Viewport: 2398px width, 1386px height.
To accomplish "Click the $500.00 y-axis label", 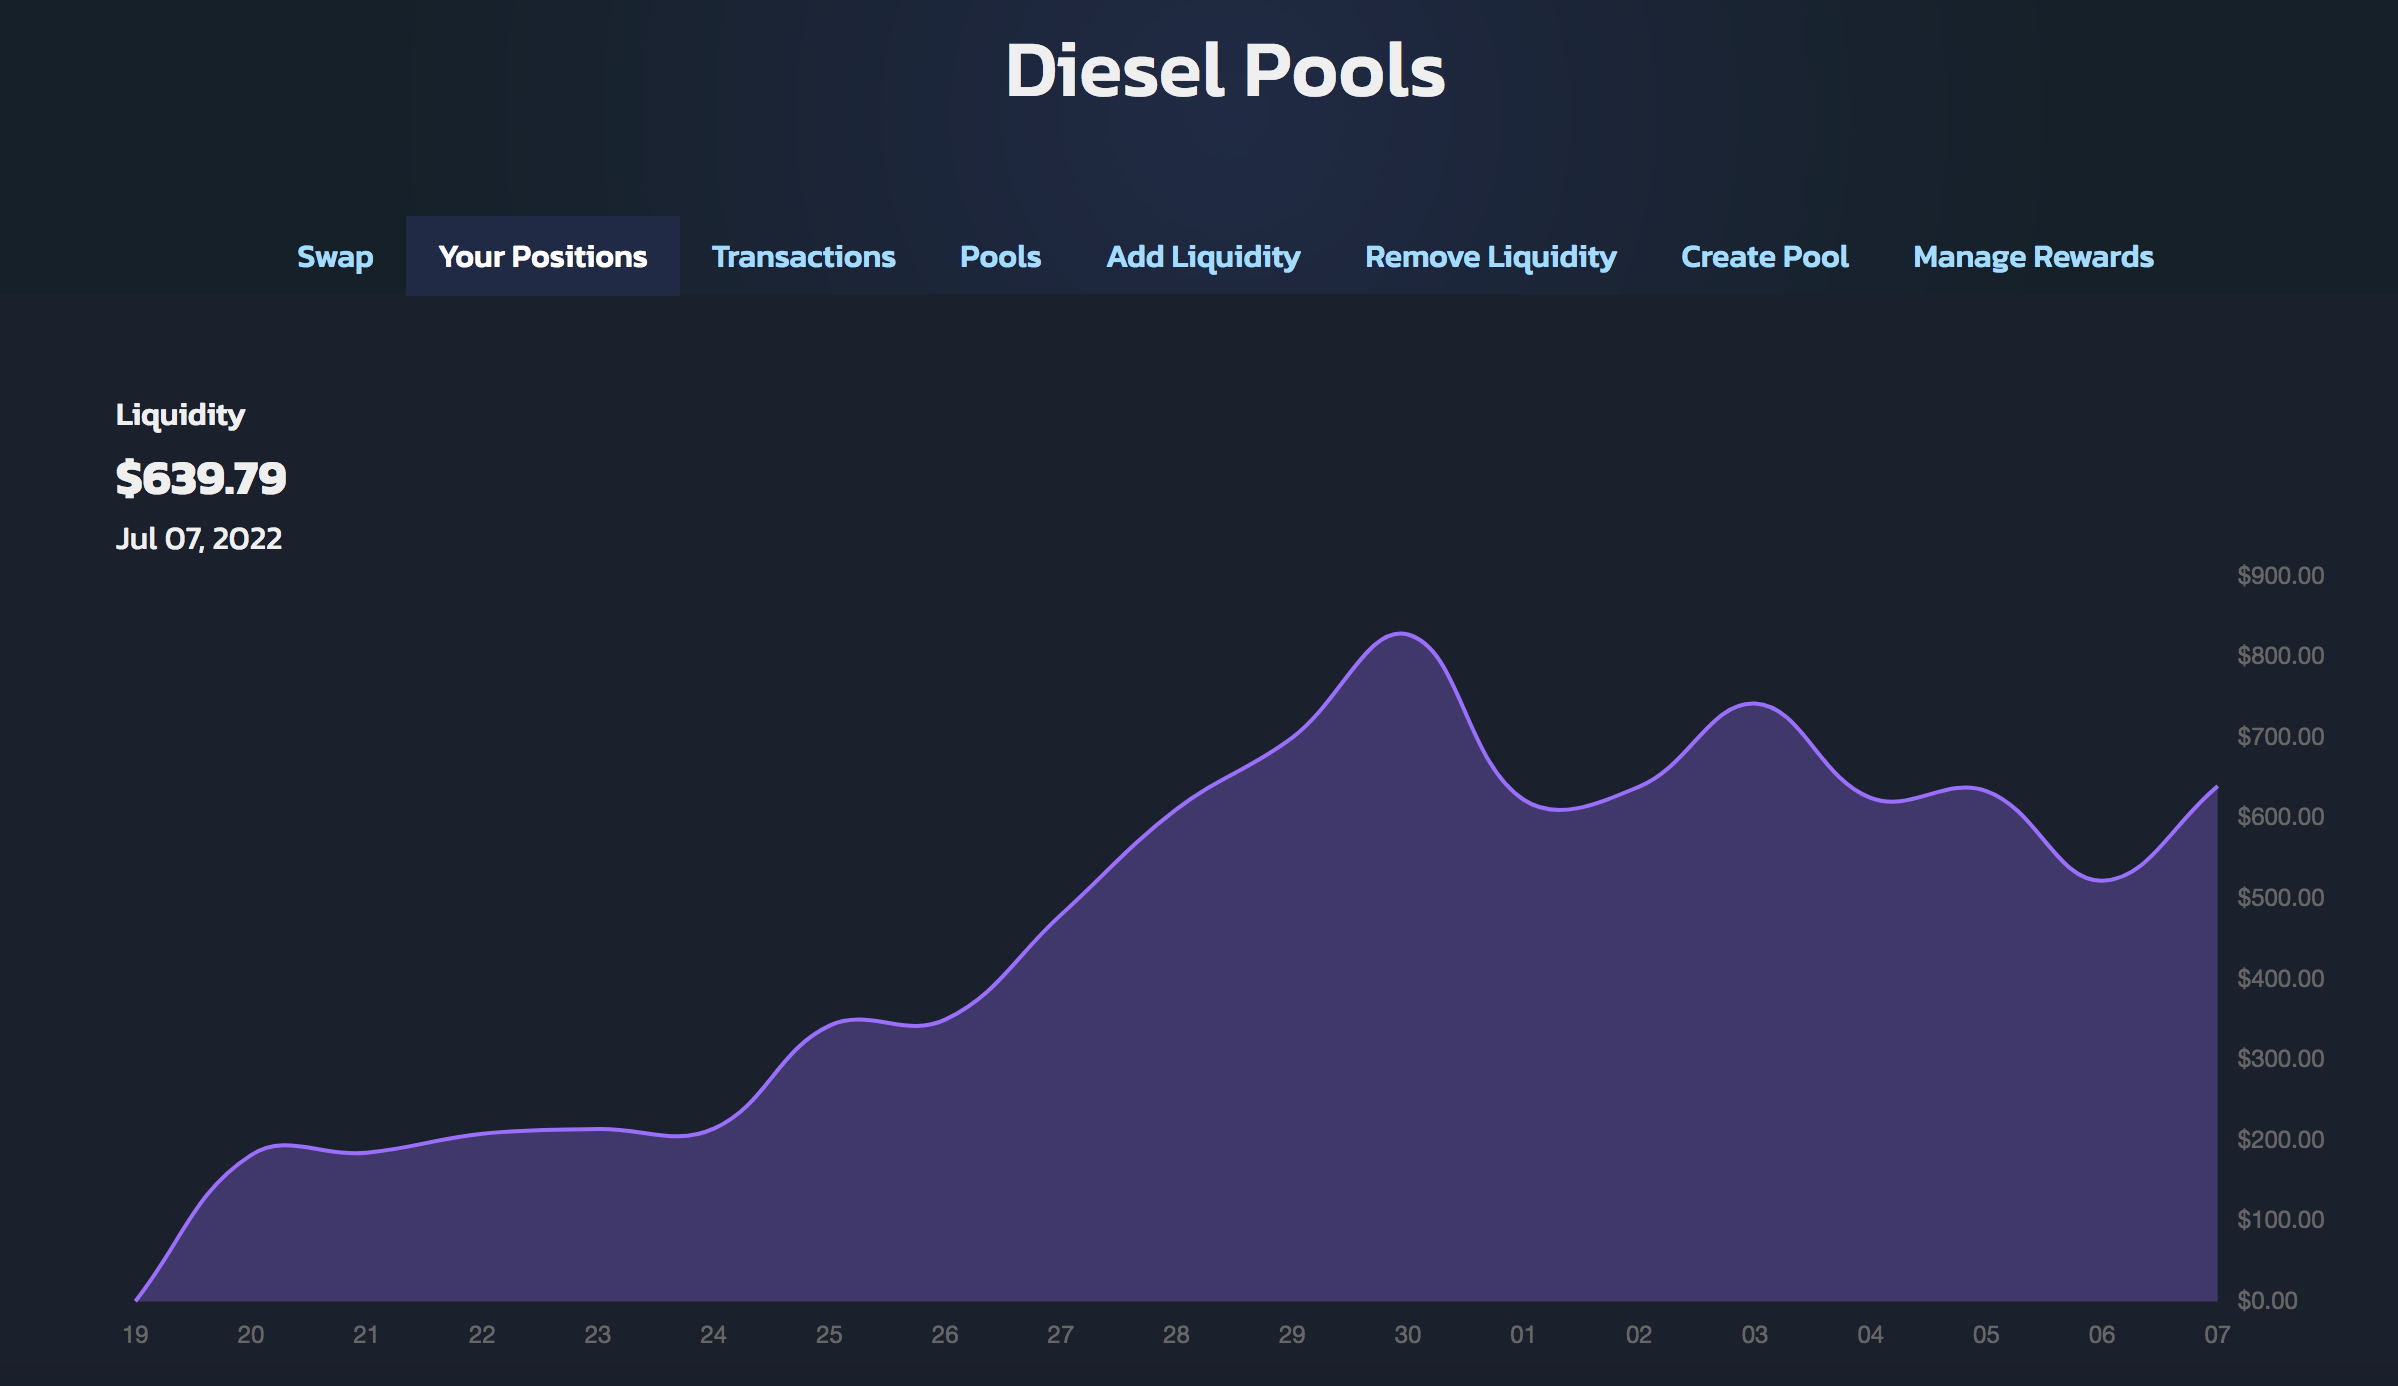I will tap(2280, 897).
